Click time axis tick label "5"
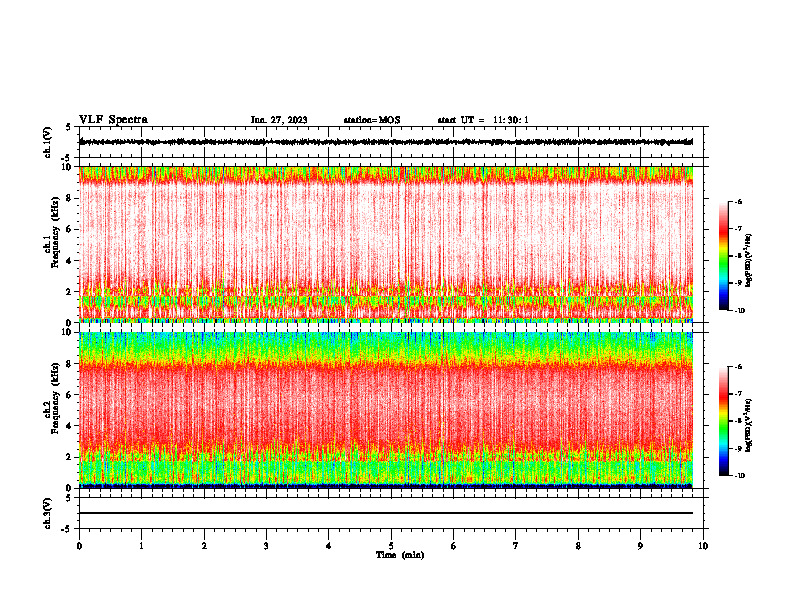The height and width of the screenshot is (612, 792). pyautogui.click(x=391, y=546)
